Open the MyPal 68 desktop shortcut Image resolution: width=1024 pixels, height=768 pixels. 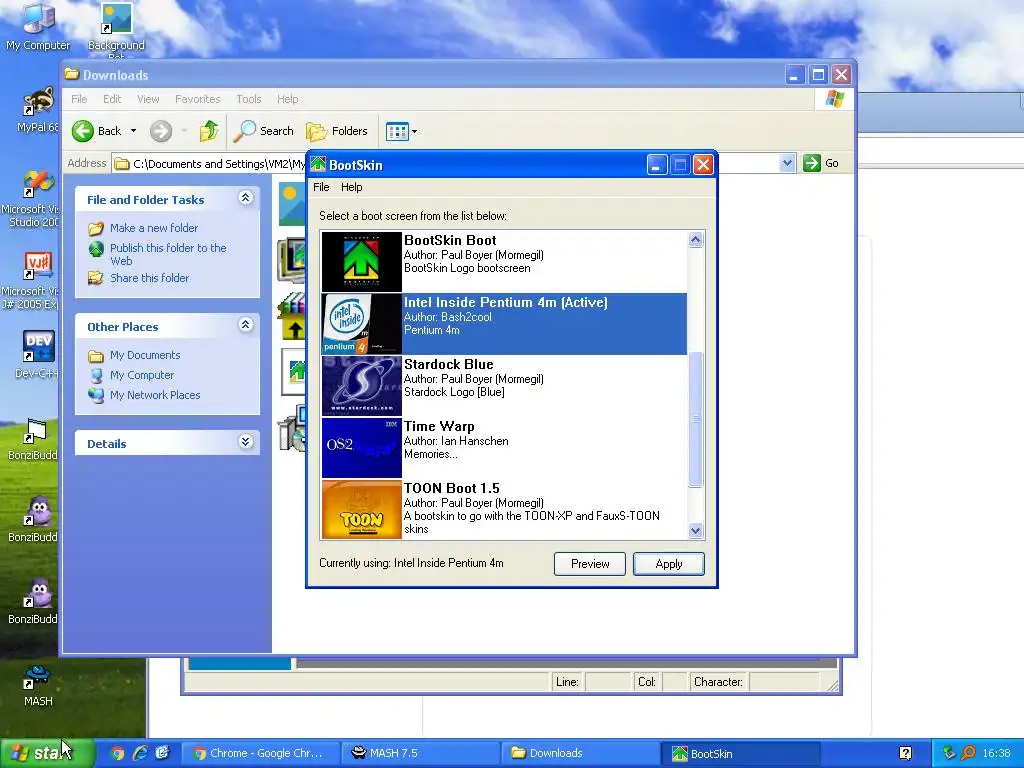coord(37,110)
